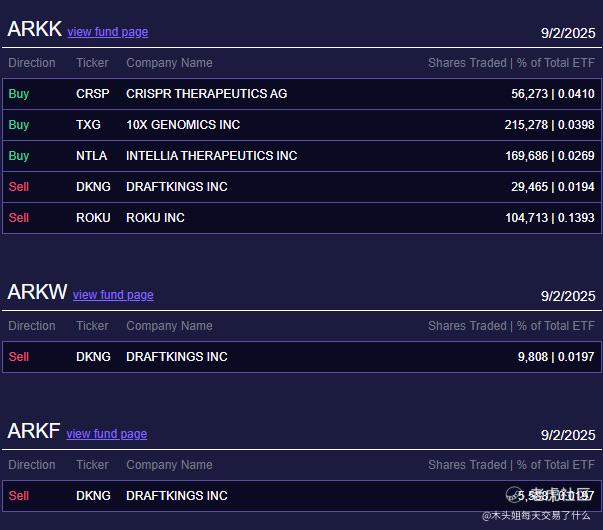Viewport: 603px width, 530px height.
Task: Click ARKK Ticker column header
Action: 92,63
